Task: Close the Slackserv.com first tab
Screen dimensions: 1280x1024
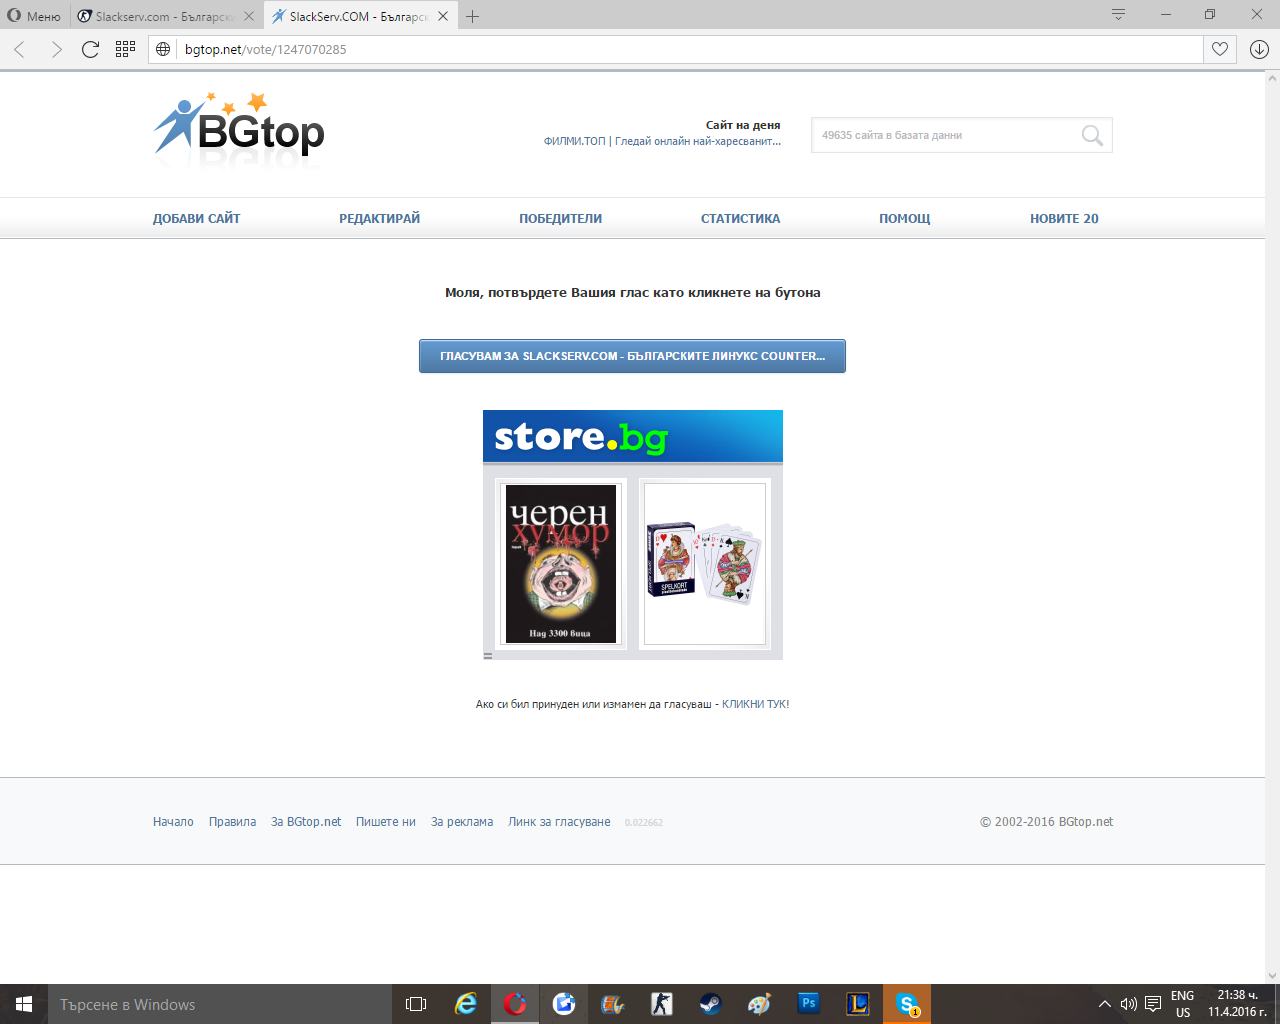Action: click(249, 16)
